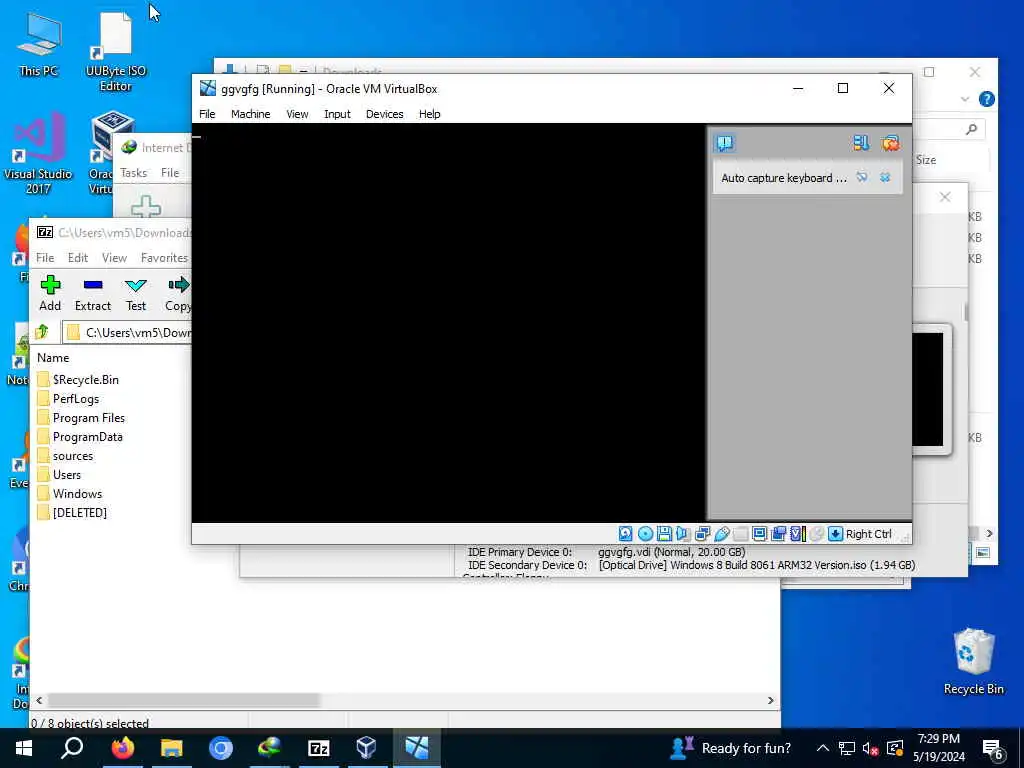Open the Recycle Bin desktop icon
The height and width of the screenshot is (768, 1024).
pyautogui.click(x=974, y=661)
